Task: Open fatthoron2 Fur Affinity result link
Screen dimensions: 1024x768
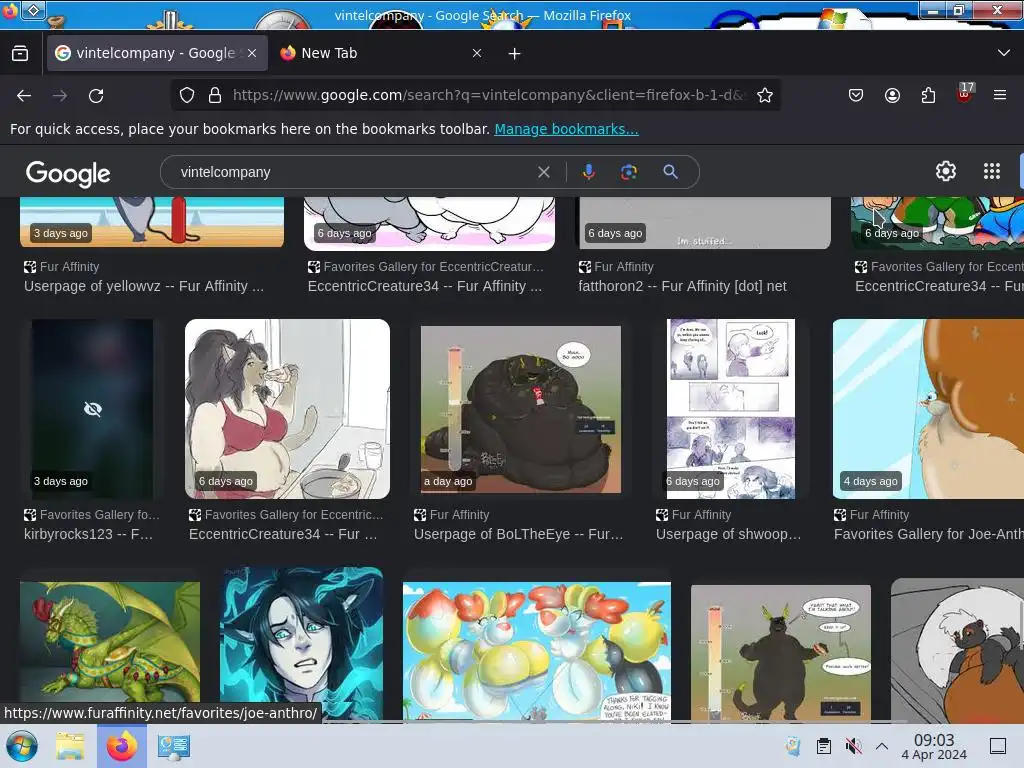Action: click(x=682, y=286)
